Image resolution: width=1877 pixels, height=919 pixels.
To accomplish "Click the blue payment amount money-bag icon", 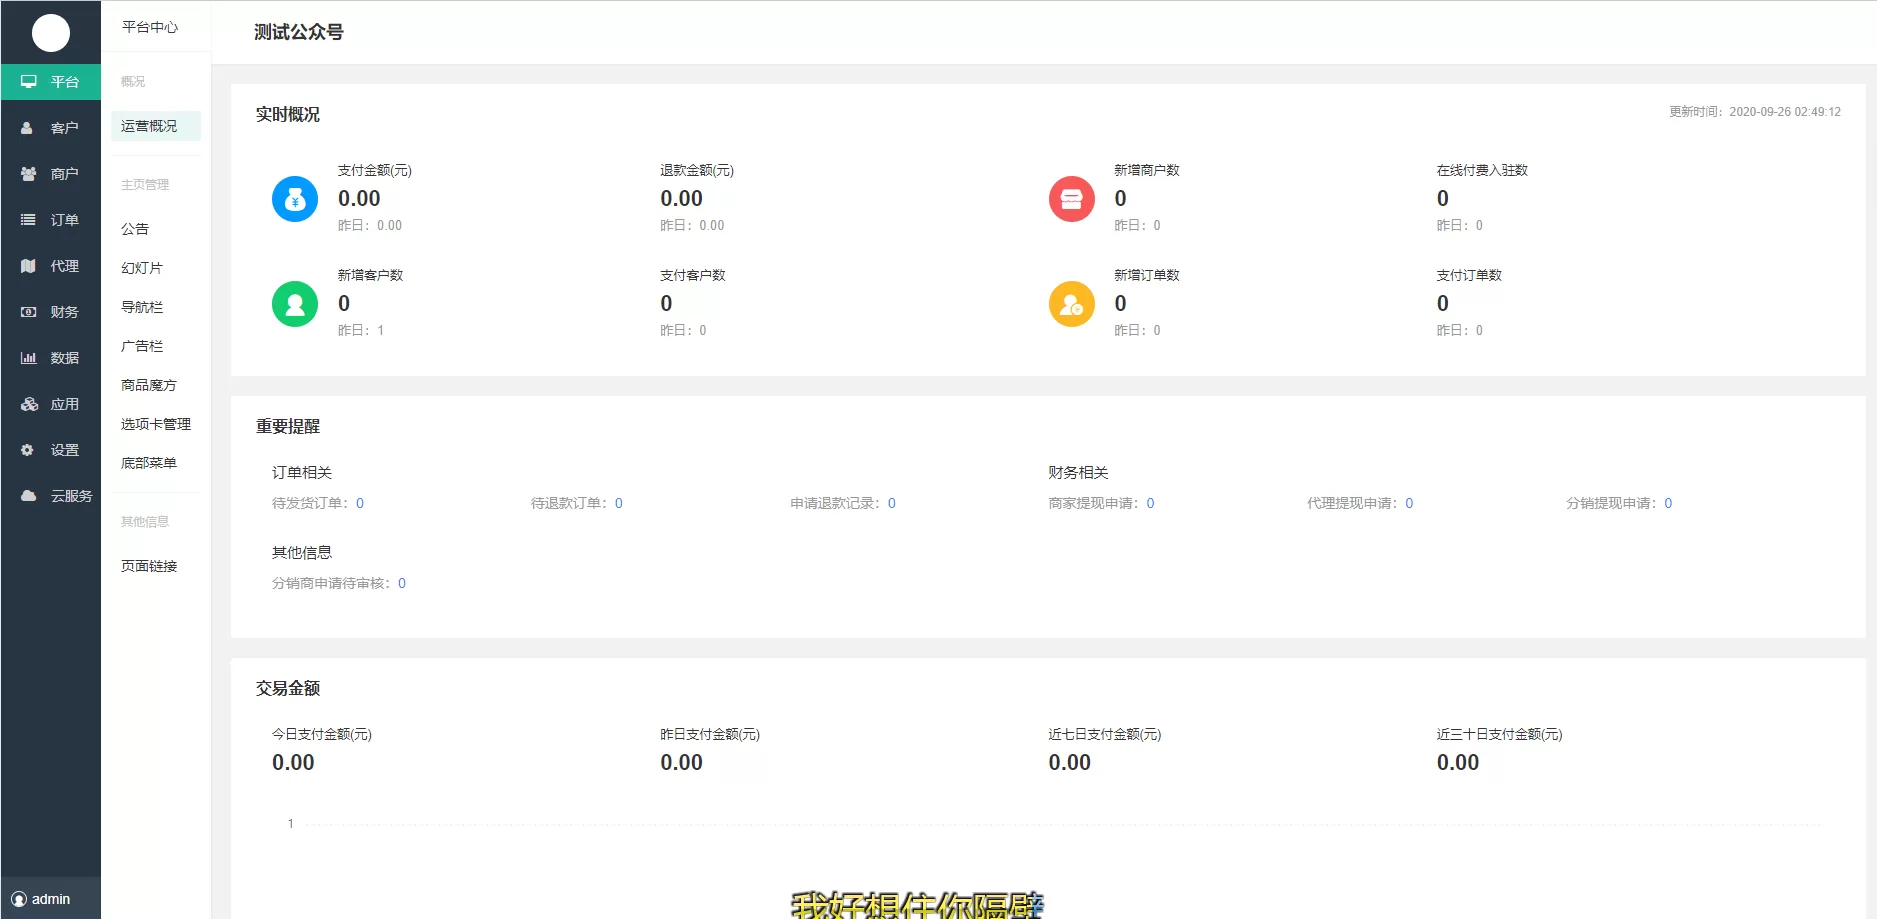I will coord(294,199).
